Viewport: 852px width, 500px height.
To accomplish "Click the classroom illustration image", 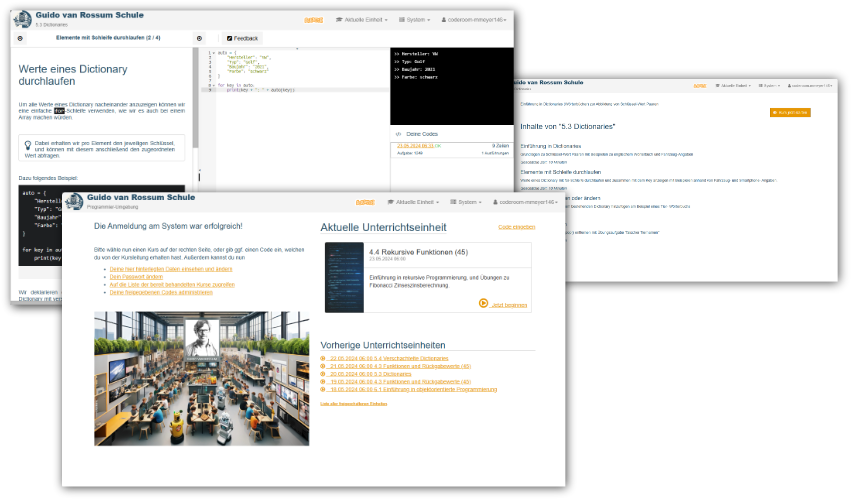I will coord(201,378).
